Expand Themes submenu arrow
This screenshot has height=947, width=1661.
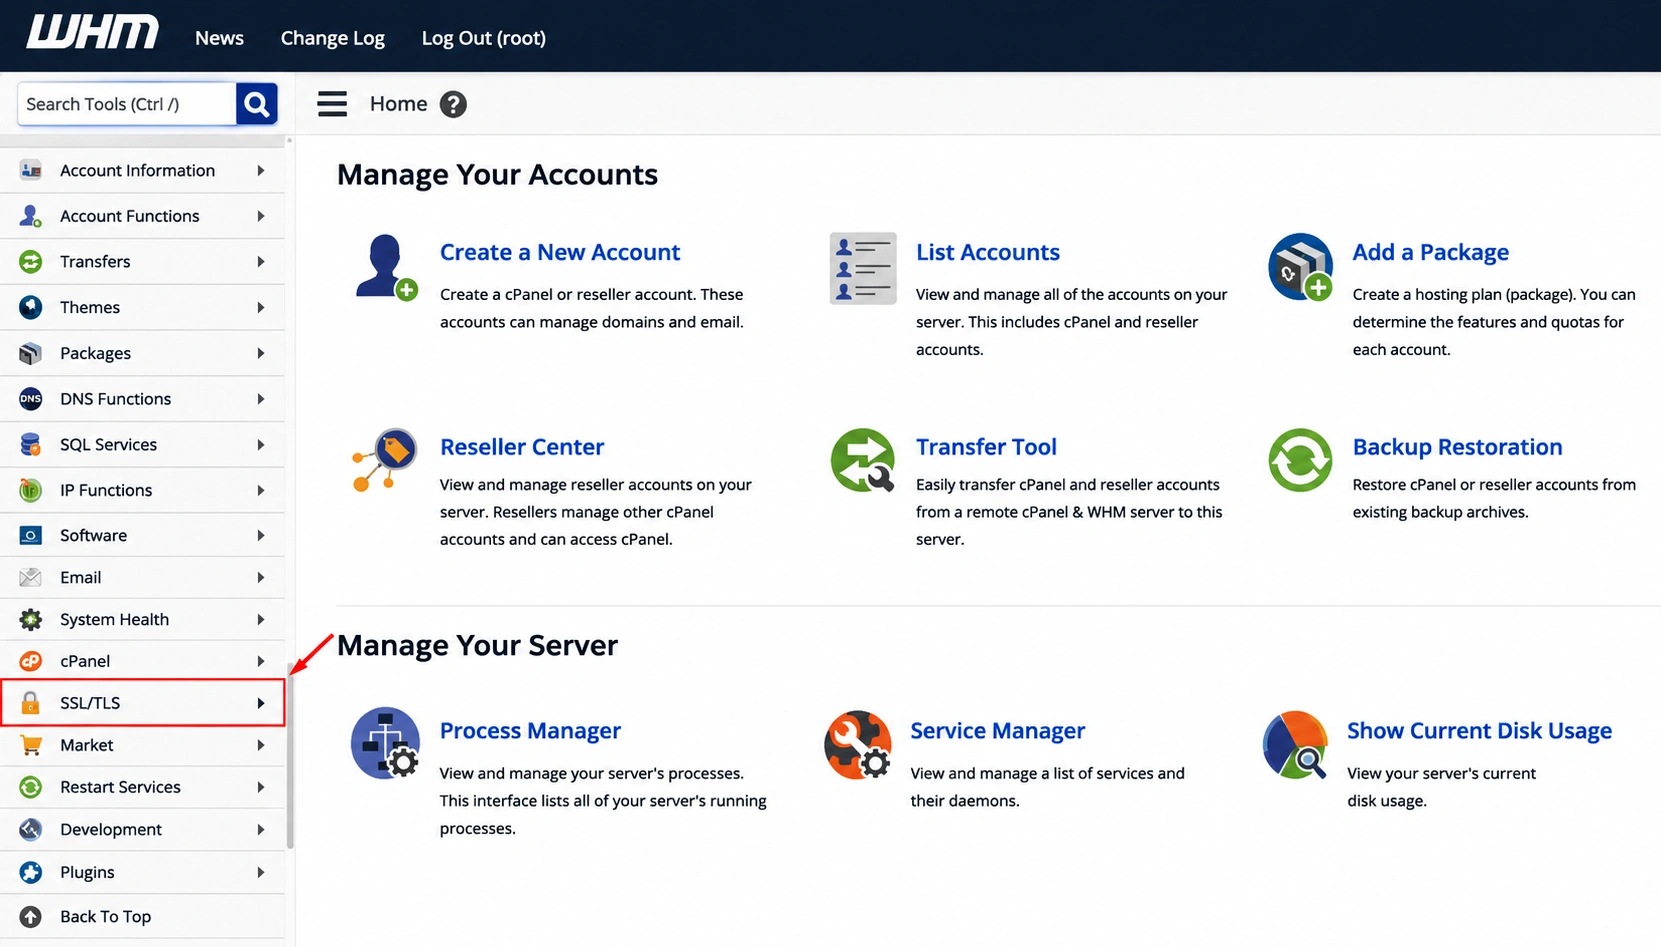coord(261,308)
